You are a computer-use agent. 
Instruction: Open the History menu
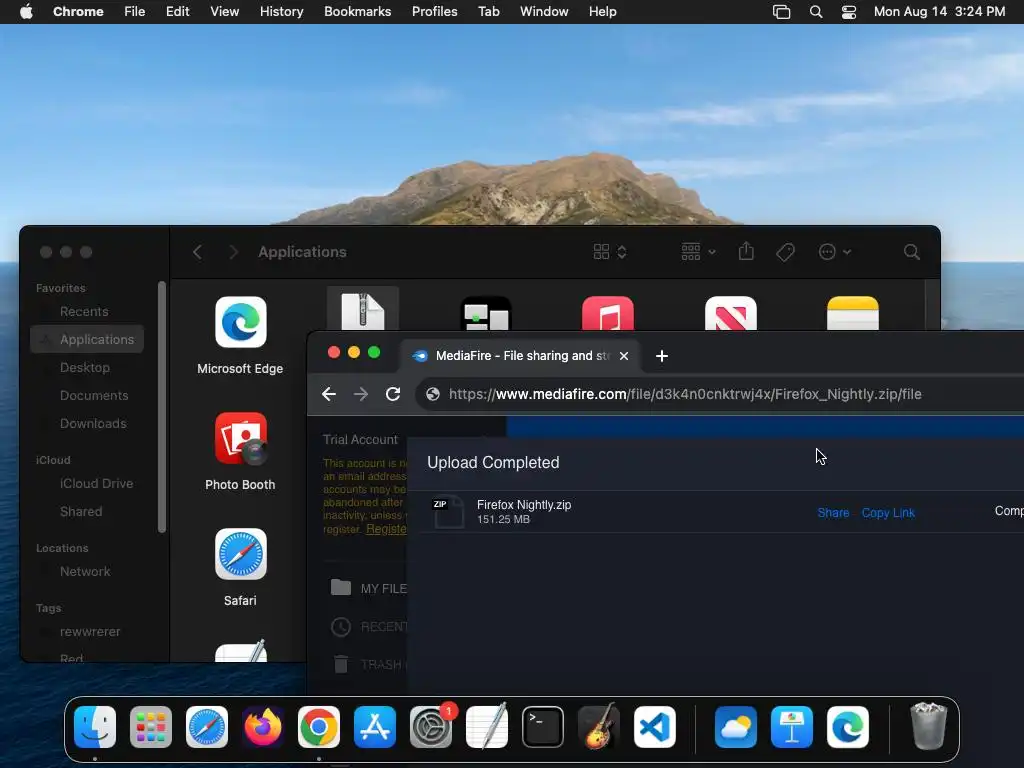click(281, 12)
